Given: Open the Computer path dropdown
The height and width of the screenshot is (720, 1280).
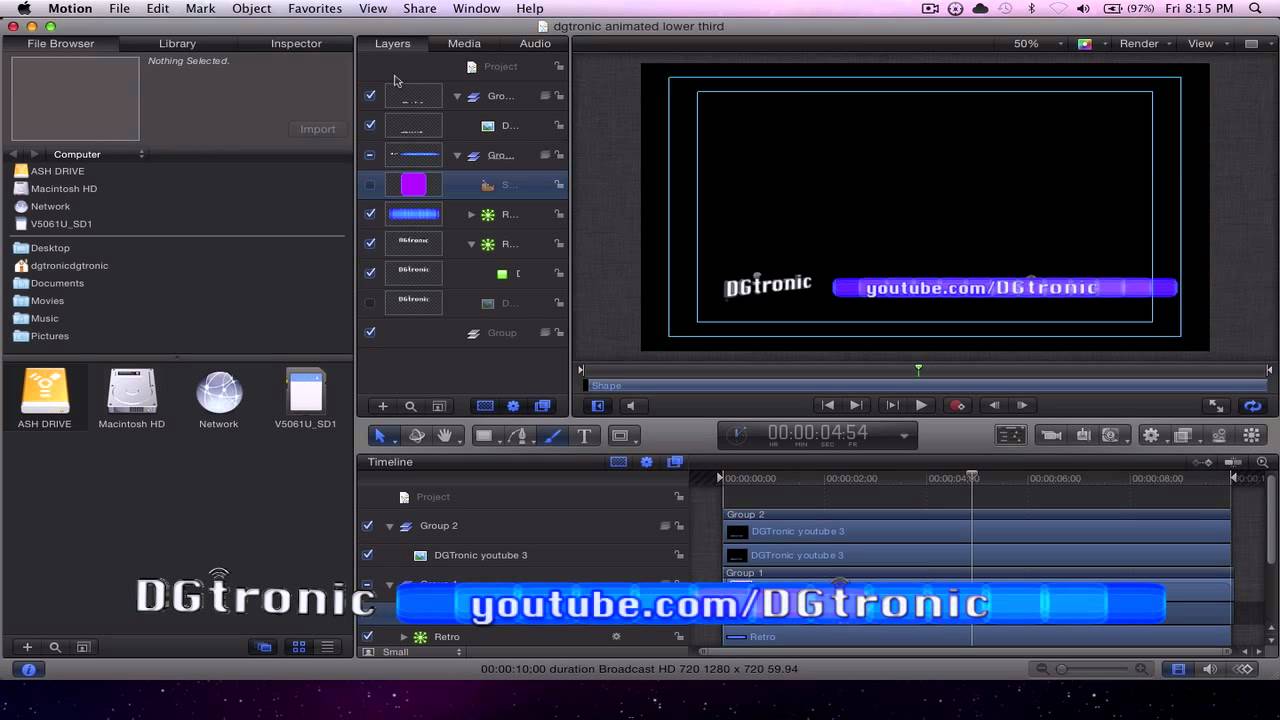Looking at the screenshot, I should [98, 154].
